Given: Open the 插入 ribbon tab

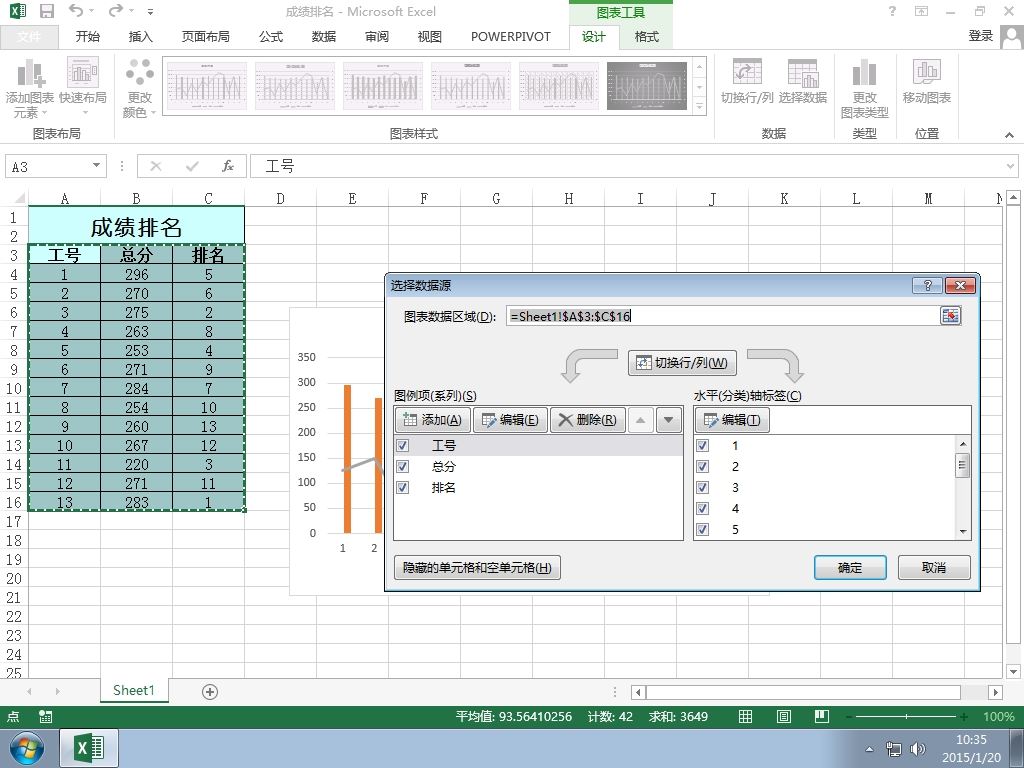Looking at the screenshot, I should point(140,37).
